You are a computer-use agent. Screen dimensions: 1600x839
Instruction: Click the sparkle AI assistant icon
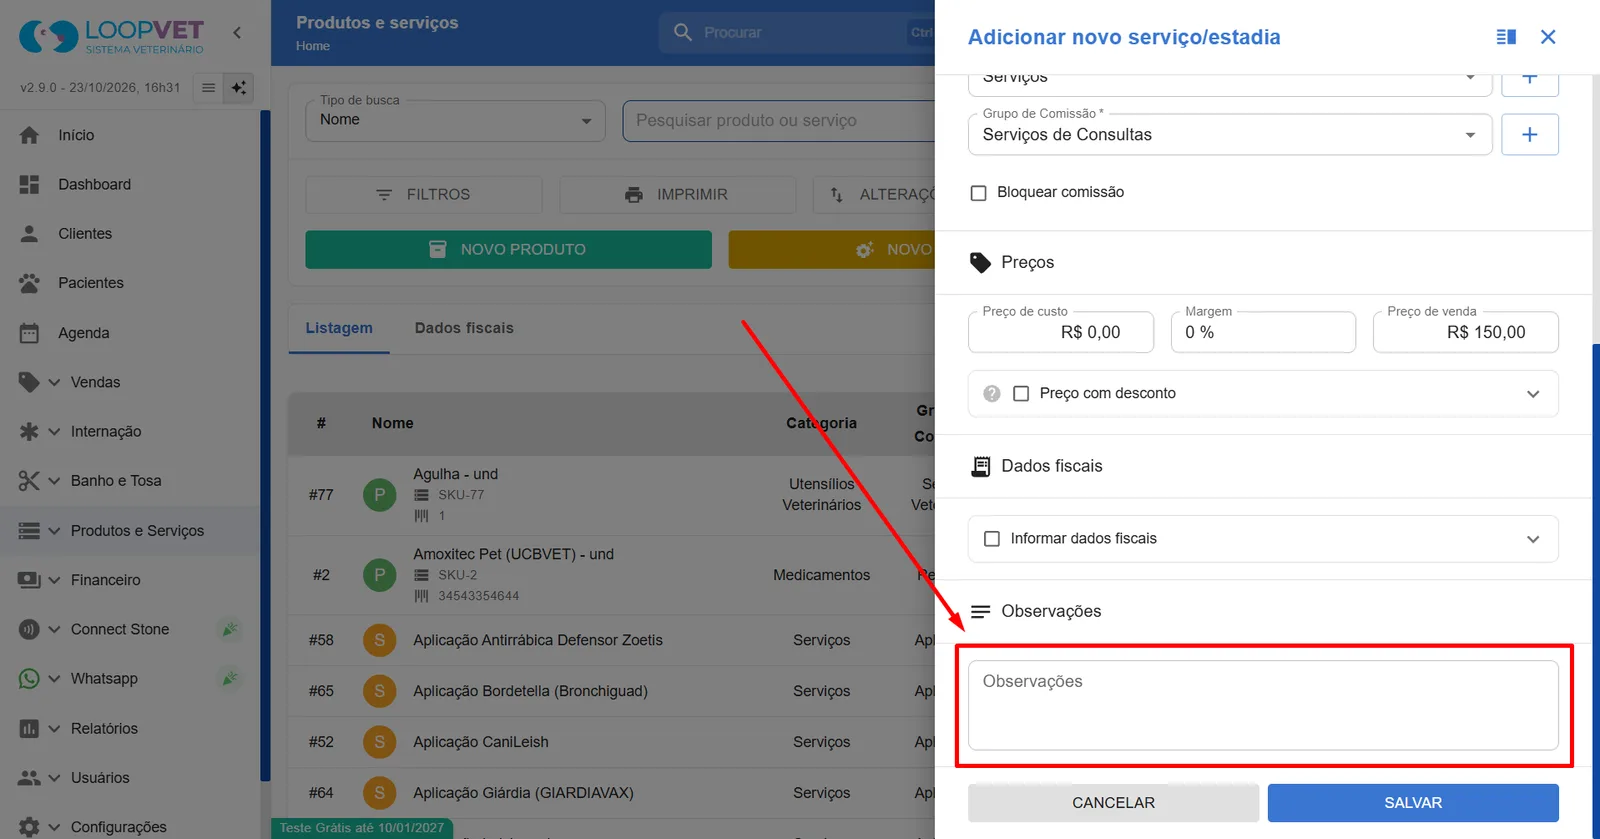[x=239, y=88]
